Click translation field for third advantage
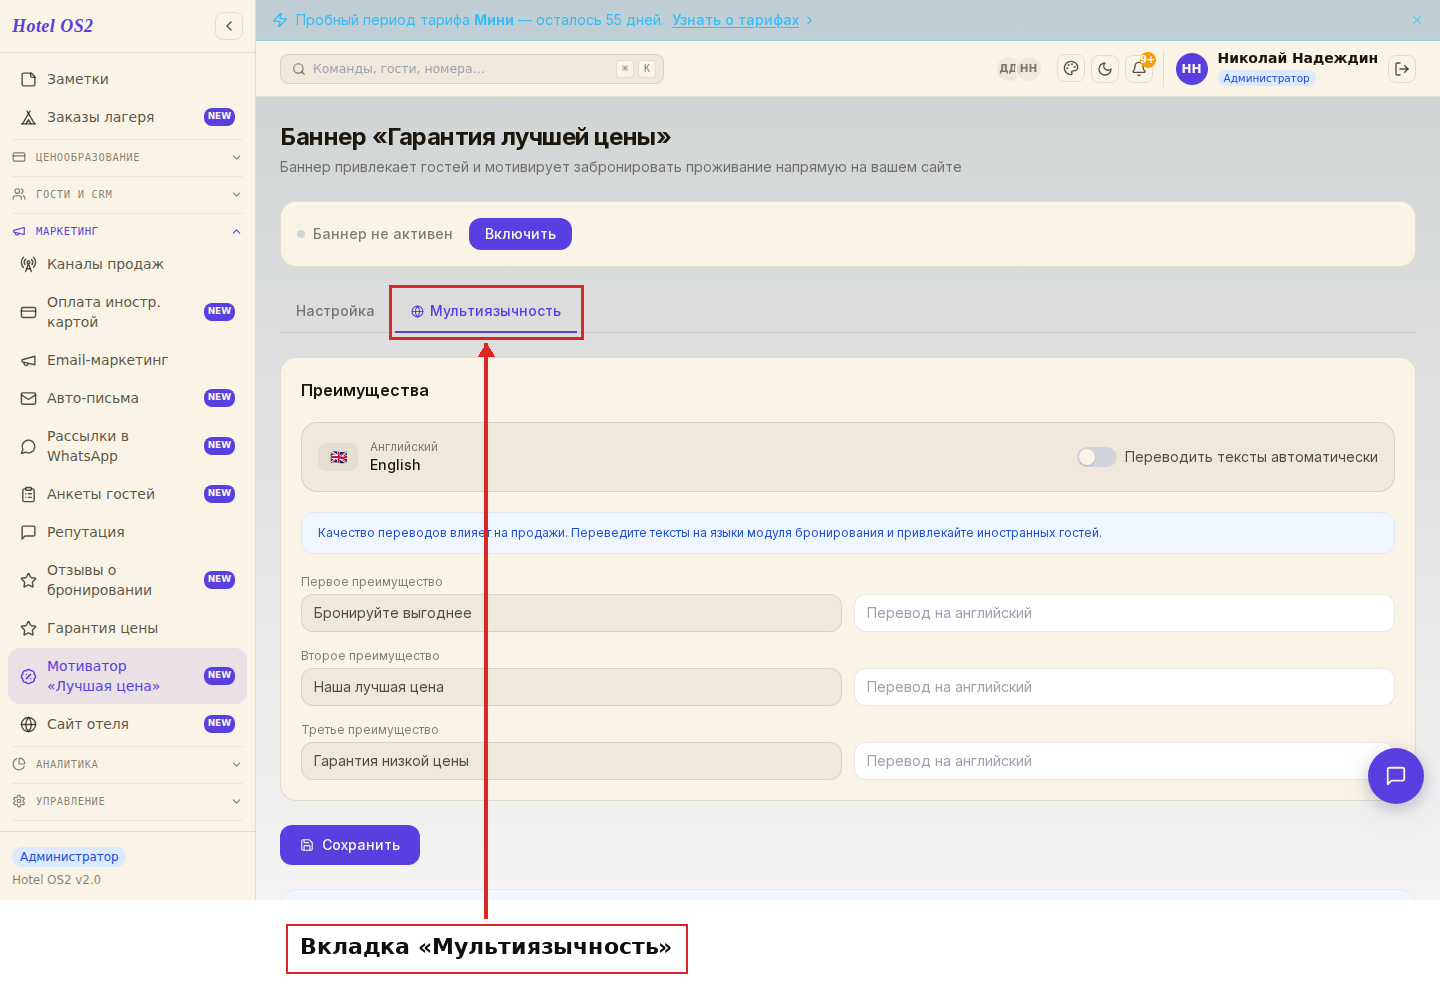Image resolution: width=1440 pixels, height=997 pixels. click(1124, 761)
